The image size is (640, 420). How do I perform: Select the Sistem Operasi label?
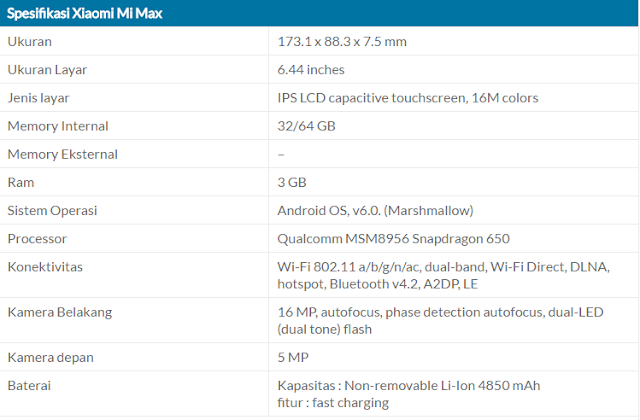(x=52, y=211)
